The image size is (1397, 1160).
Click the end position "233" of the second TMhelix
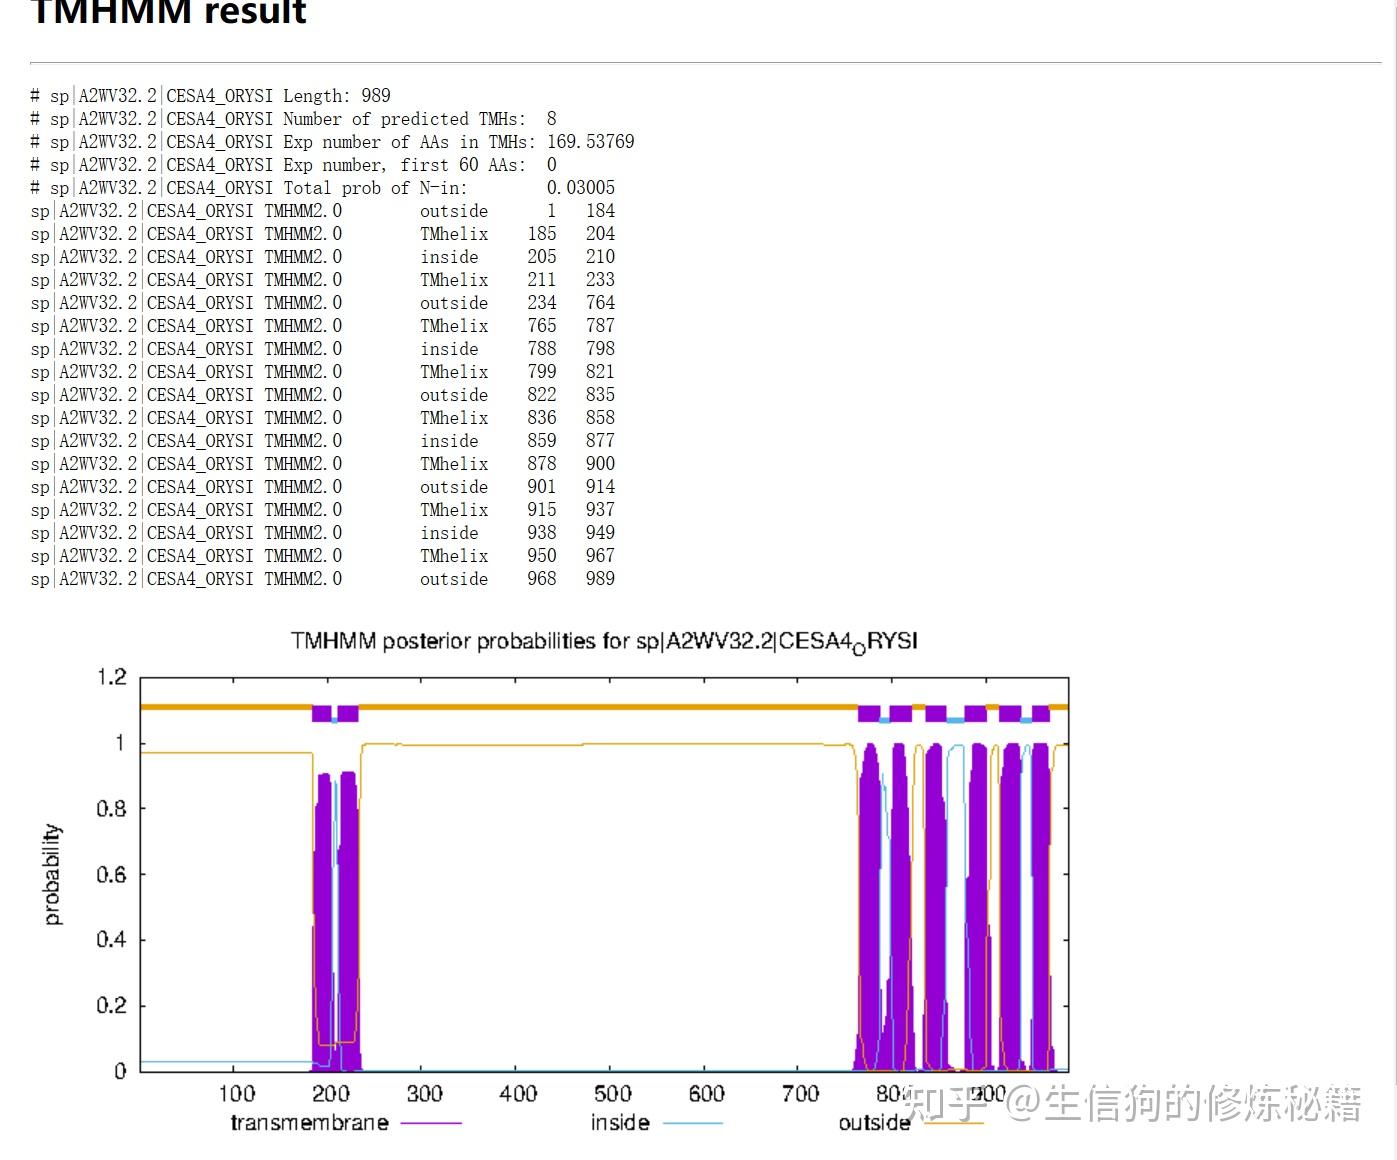click(600, 280)
